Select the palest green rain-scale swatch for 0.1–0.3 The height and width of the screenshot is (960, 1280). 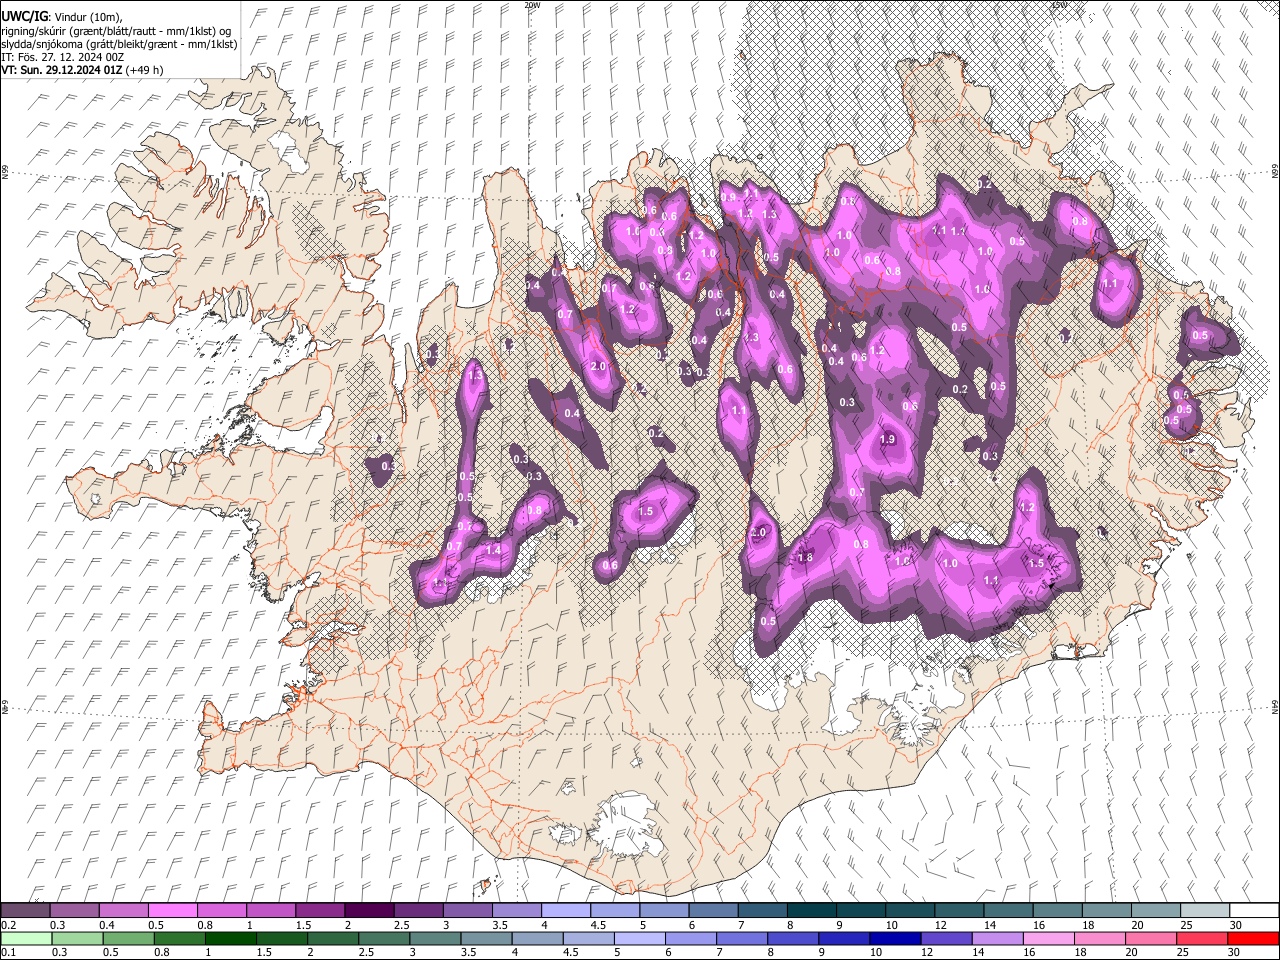click(25, 938)
